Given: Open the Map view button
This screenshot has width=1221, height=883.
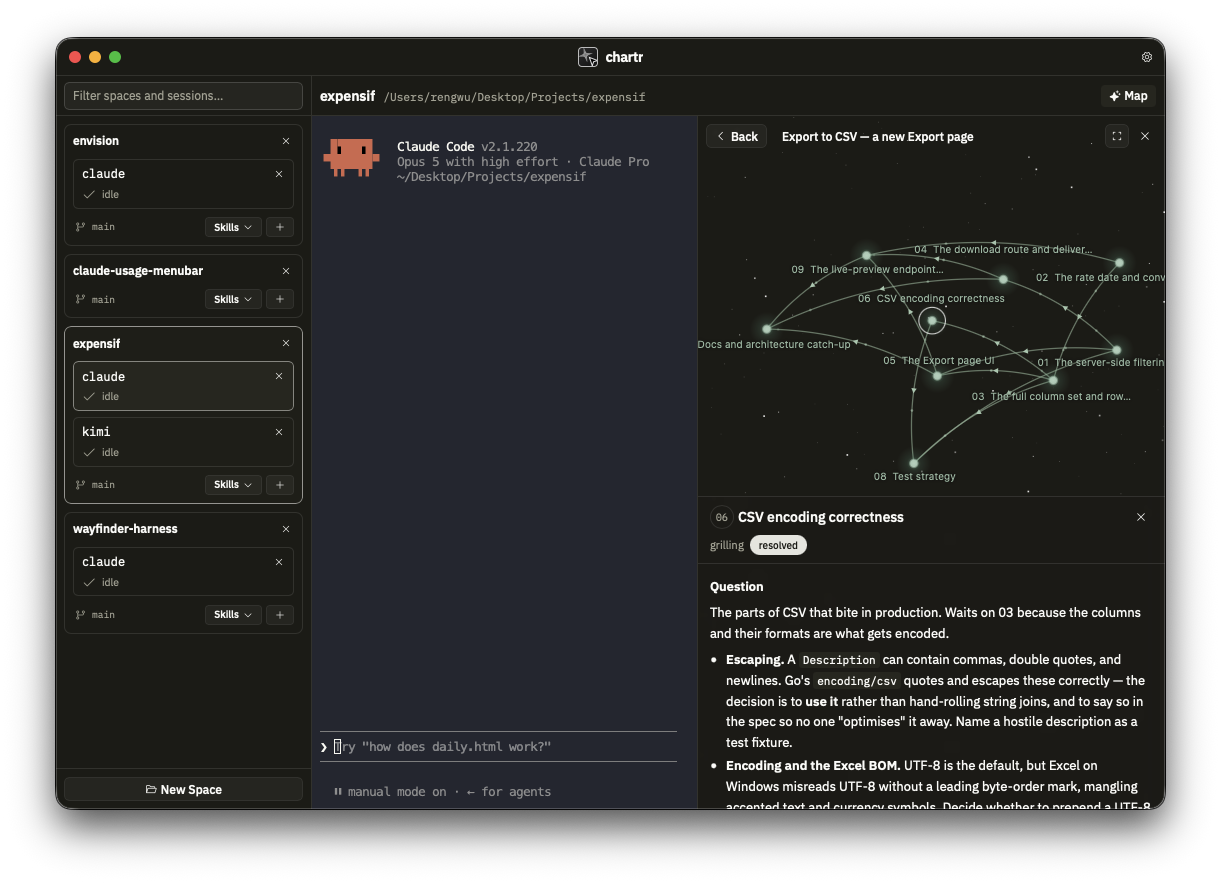Looking at the screenshot, I should pyautogui.click(x=1128, y=96).
